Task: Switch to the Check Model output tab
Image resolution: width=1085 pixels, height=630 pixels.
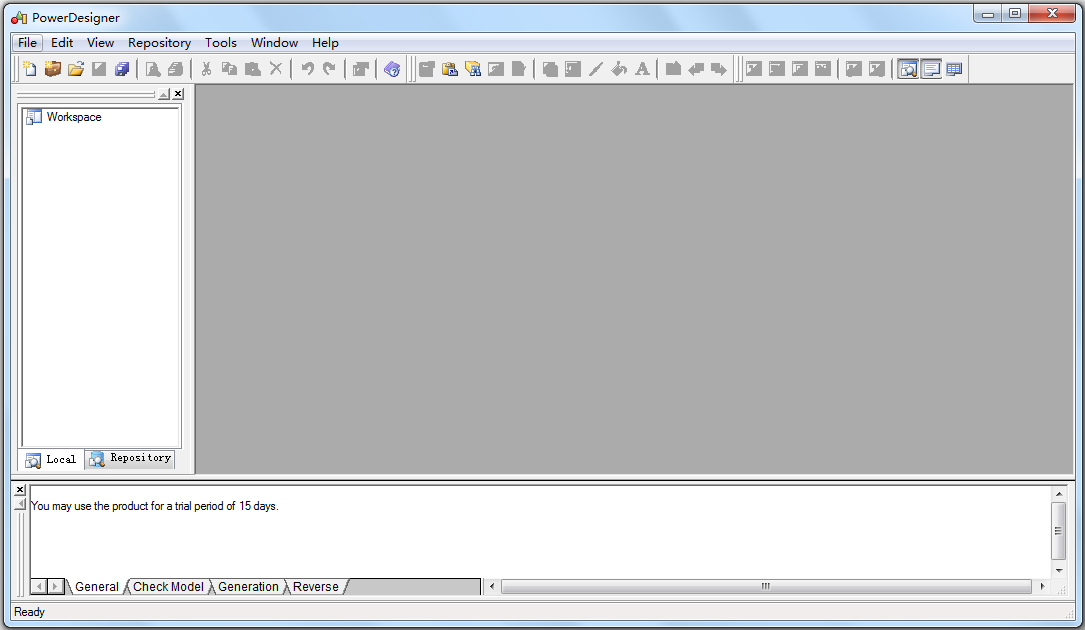Action: 167,587
